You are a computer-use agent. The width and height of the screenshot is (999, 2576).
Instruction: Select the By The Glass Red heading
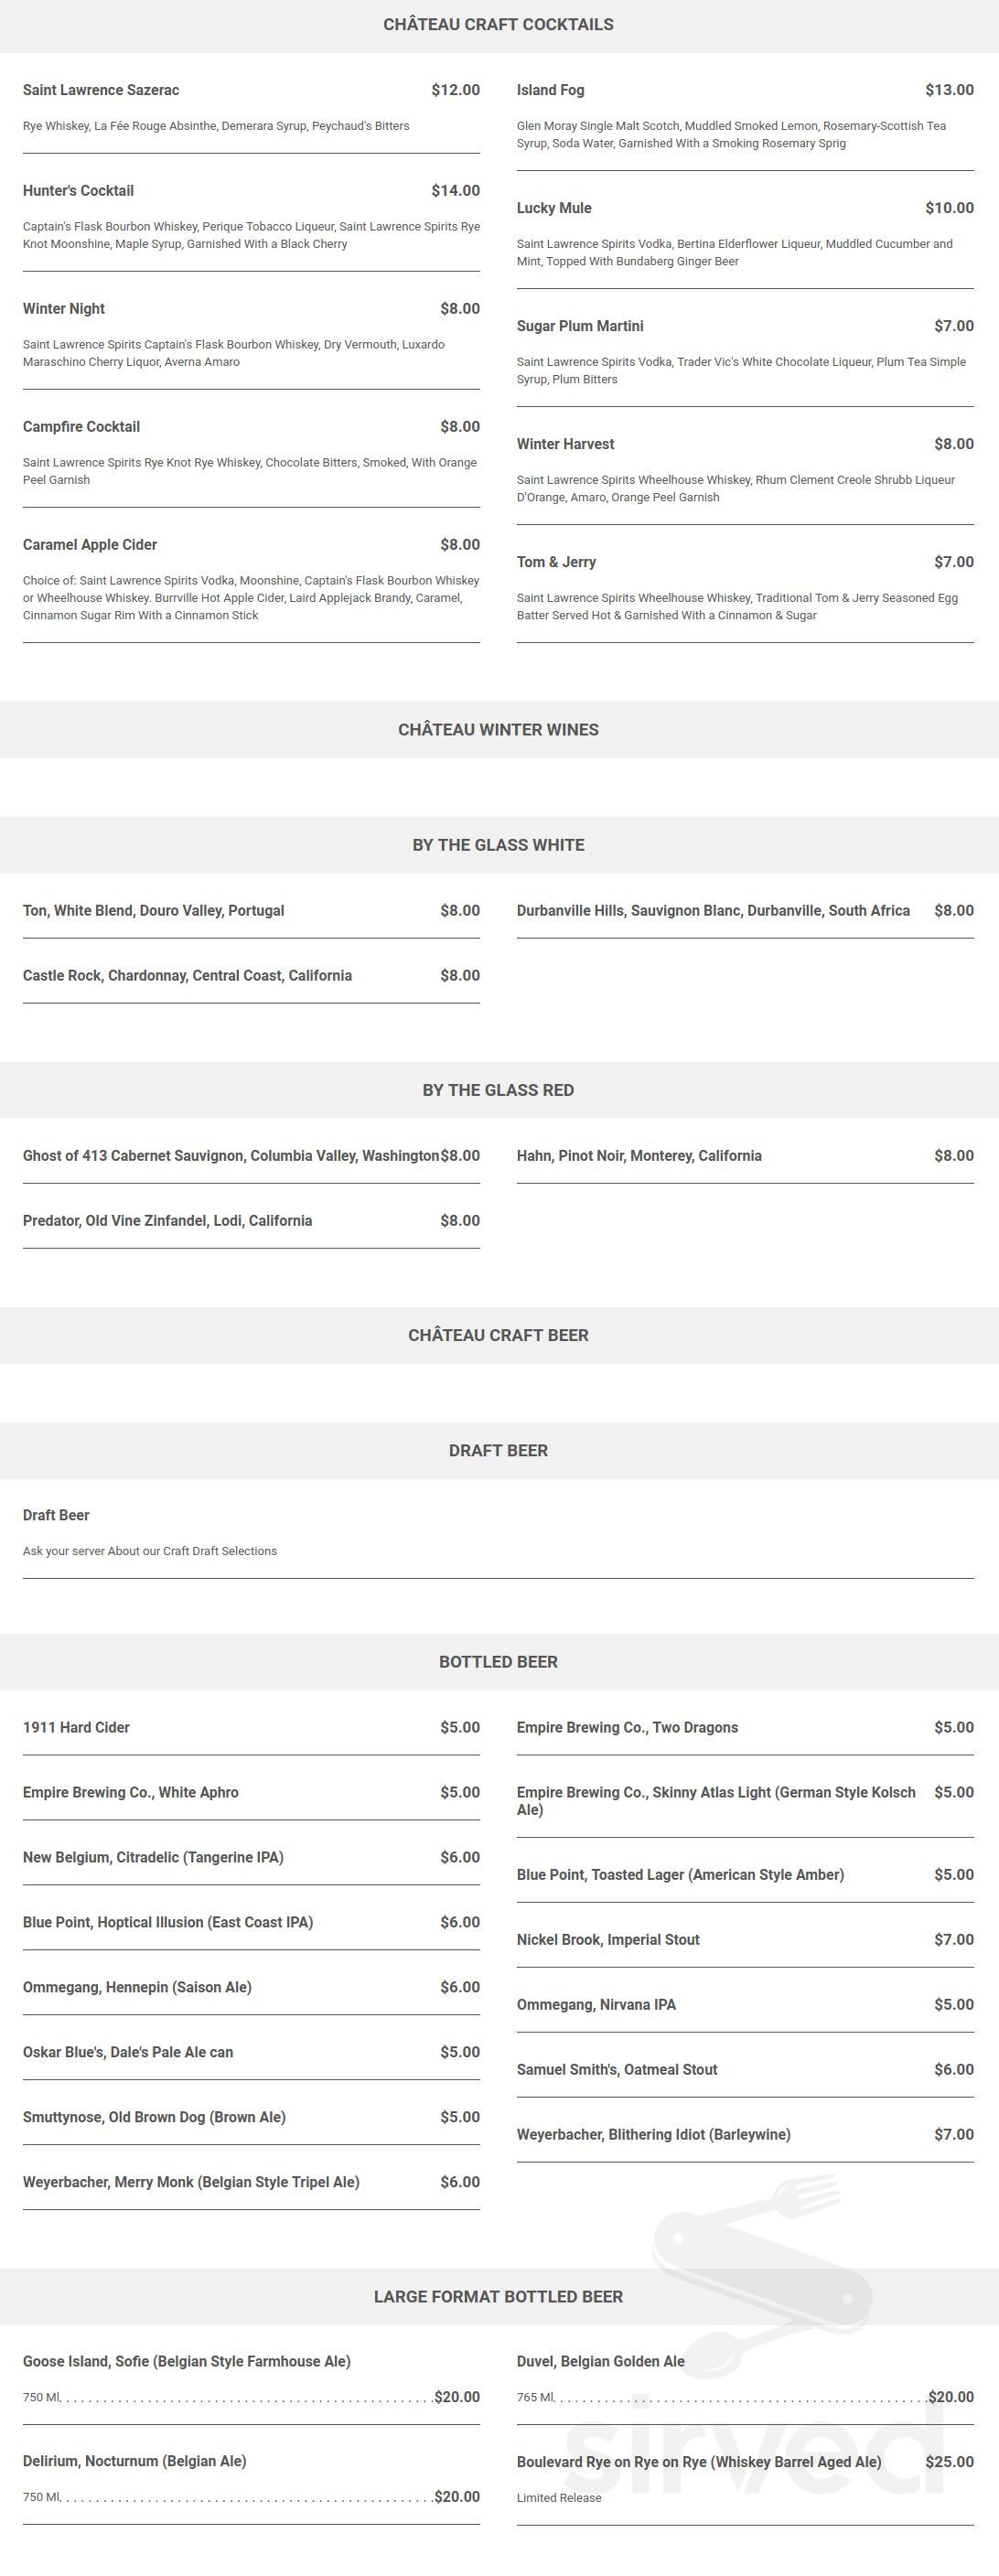click(498, 1090)
